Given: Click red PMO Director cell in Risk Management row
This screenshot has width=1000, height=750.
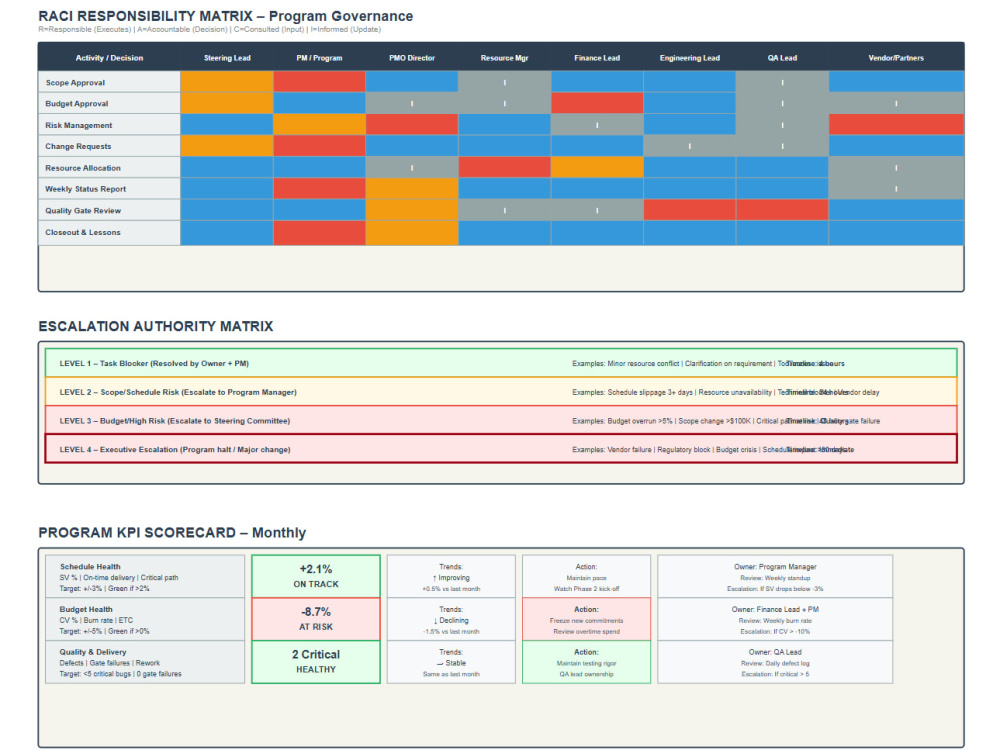Looking at the screenshot, I should pyautogui.click(x=412, y=125).
